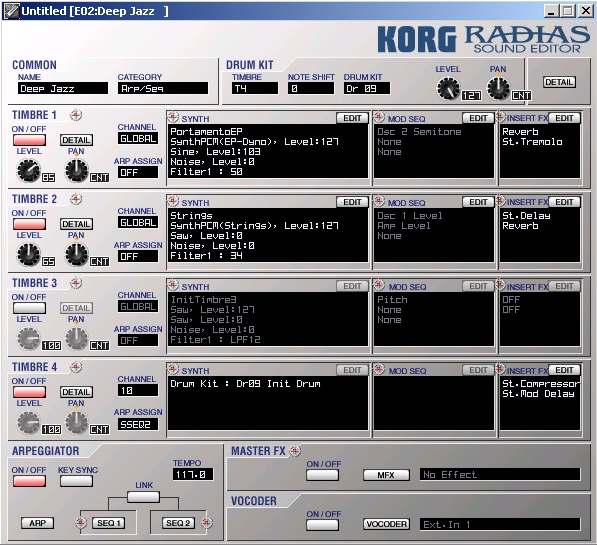Click Timbre 2 PAN knob
The image size is (597, 545).
(77, 254)
